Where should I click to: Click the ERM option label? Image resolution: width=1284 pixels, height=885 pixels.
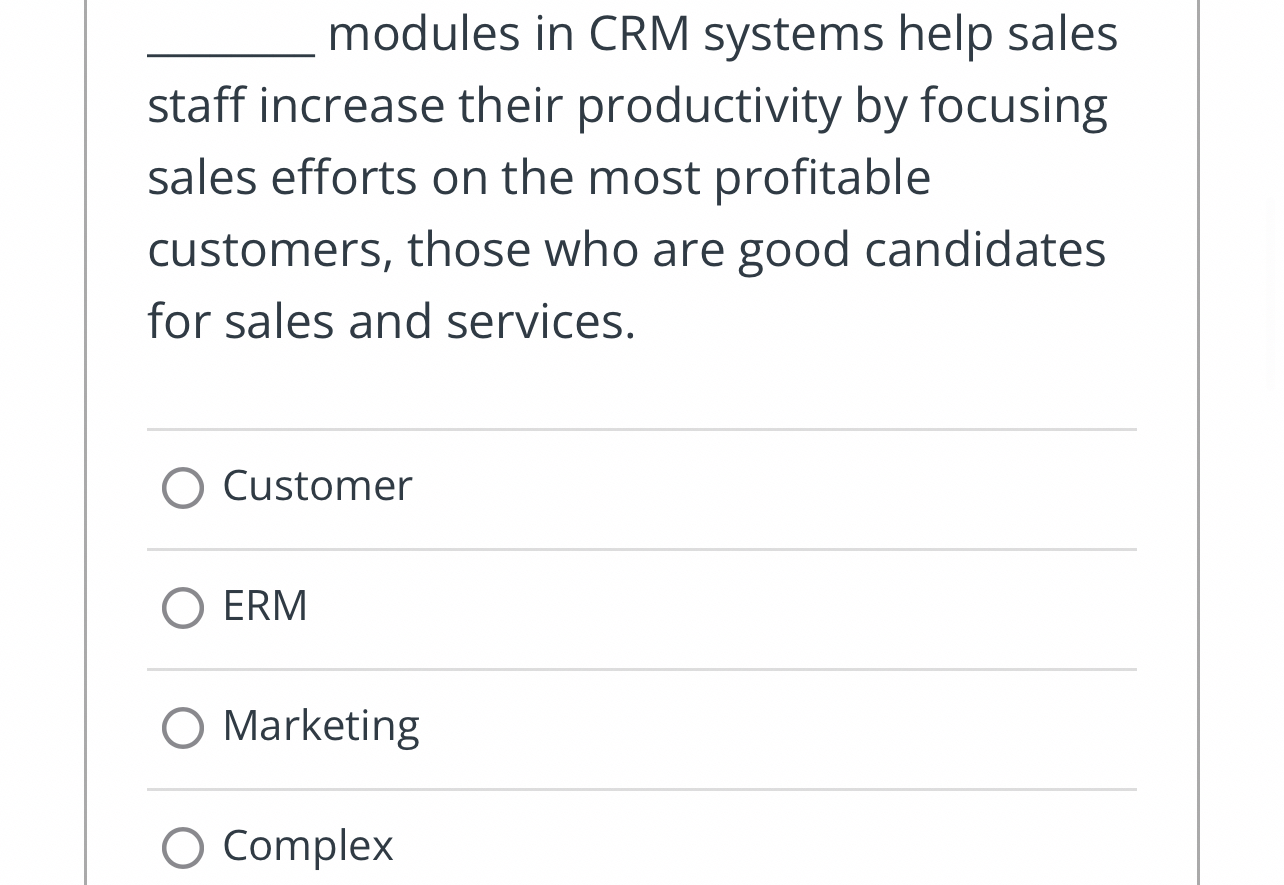pos(264,607)
